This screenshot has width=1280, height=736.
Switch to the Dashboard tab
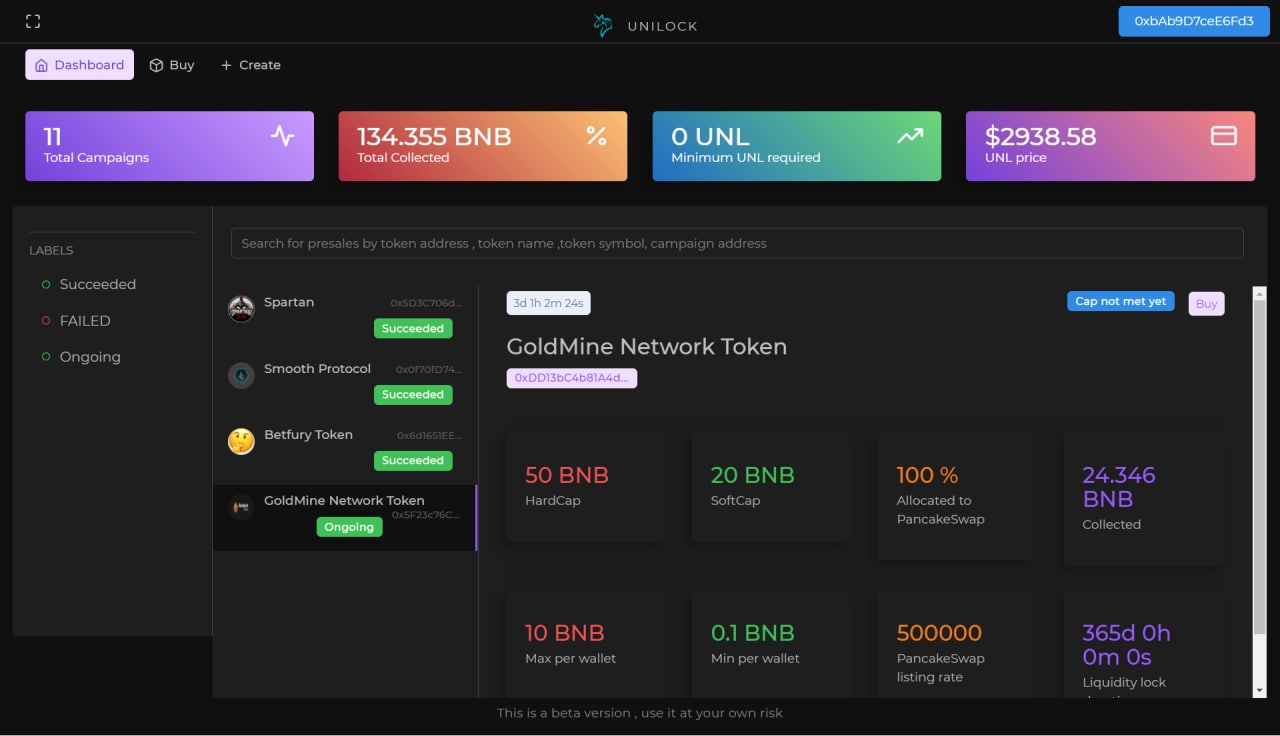79,65
